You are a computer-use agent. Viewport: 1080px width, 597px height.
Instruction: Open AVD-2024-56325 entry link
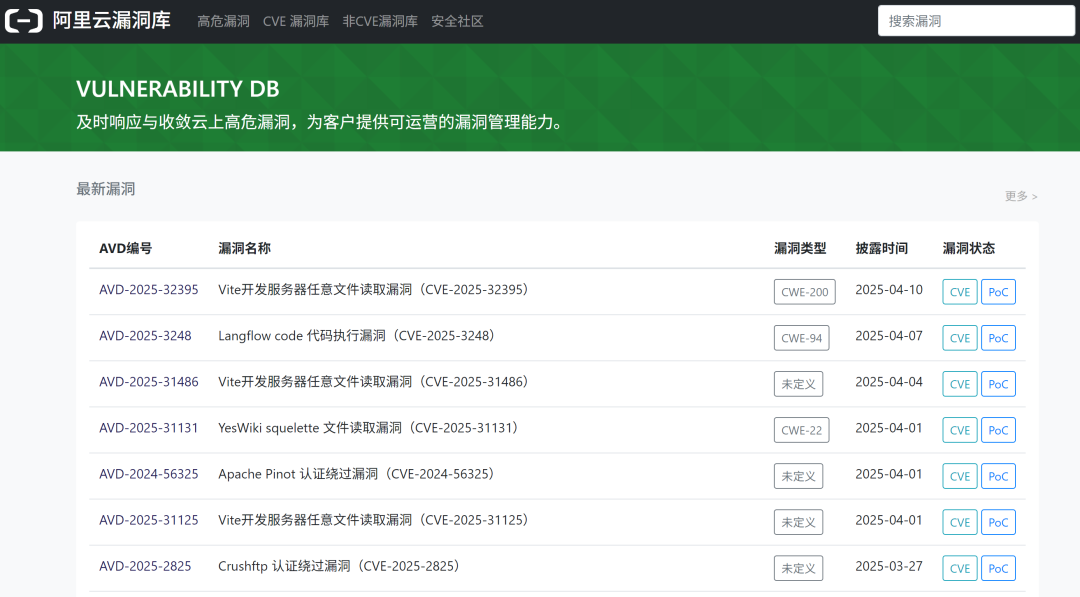[x=149, y=474]
